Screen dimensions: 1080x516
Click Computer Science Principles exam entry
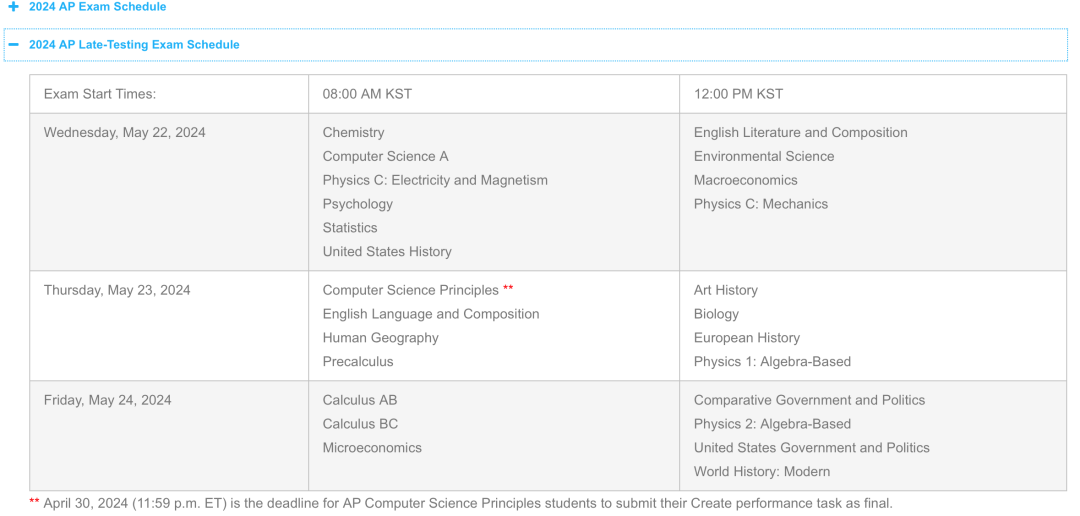(410, 291)
